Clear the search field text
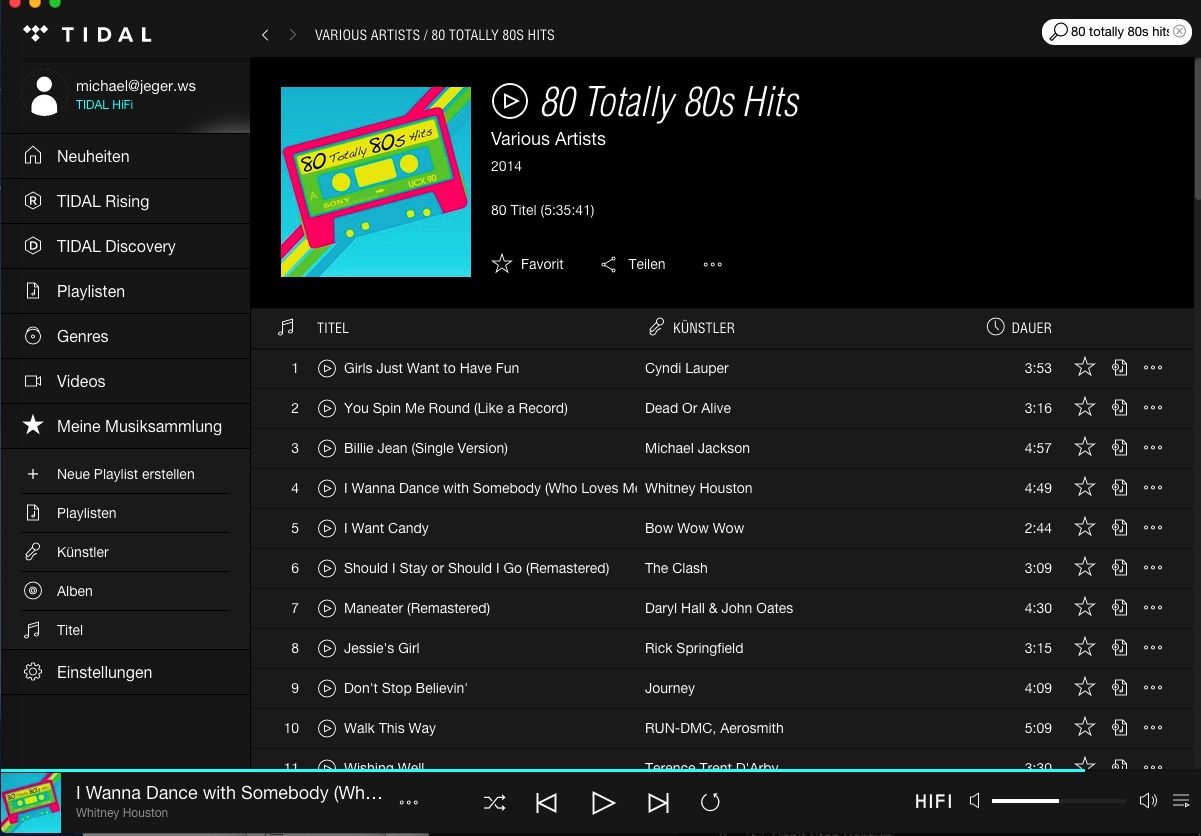The width and height of the screenshot is (1201, 836). pos(1180,32)
